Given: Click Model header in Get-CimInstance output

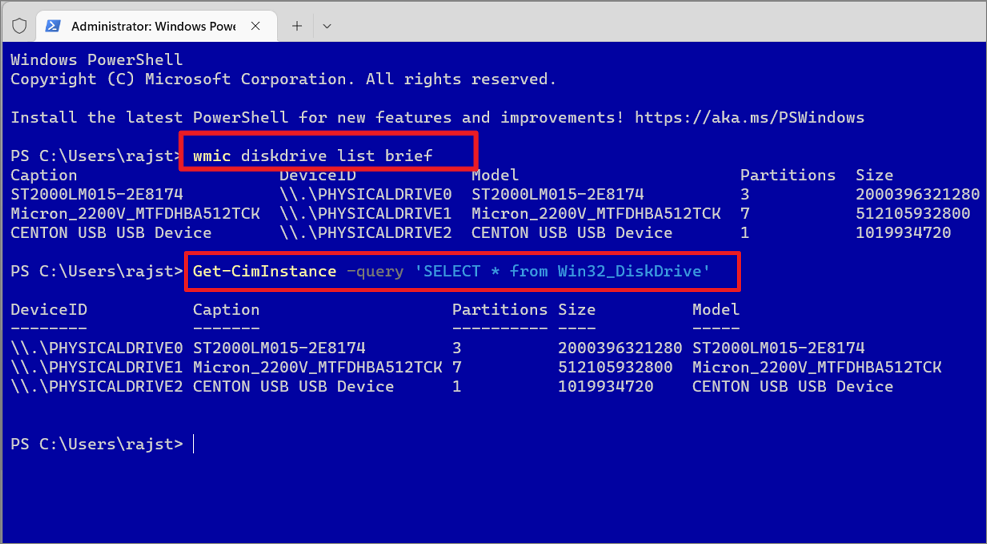Looking at the screenshot, I should 716,310.
